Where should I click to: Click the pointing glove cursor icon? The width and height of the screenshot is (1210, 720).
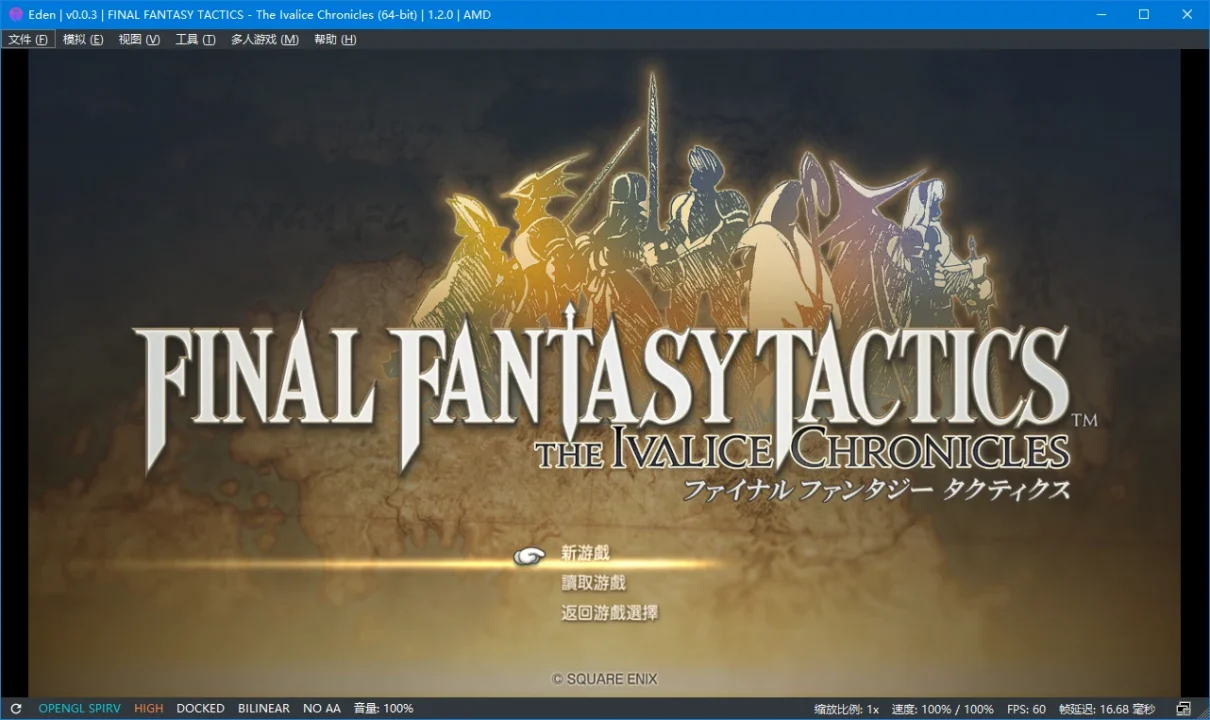click(530, 556)
